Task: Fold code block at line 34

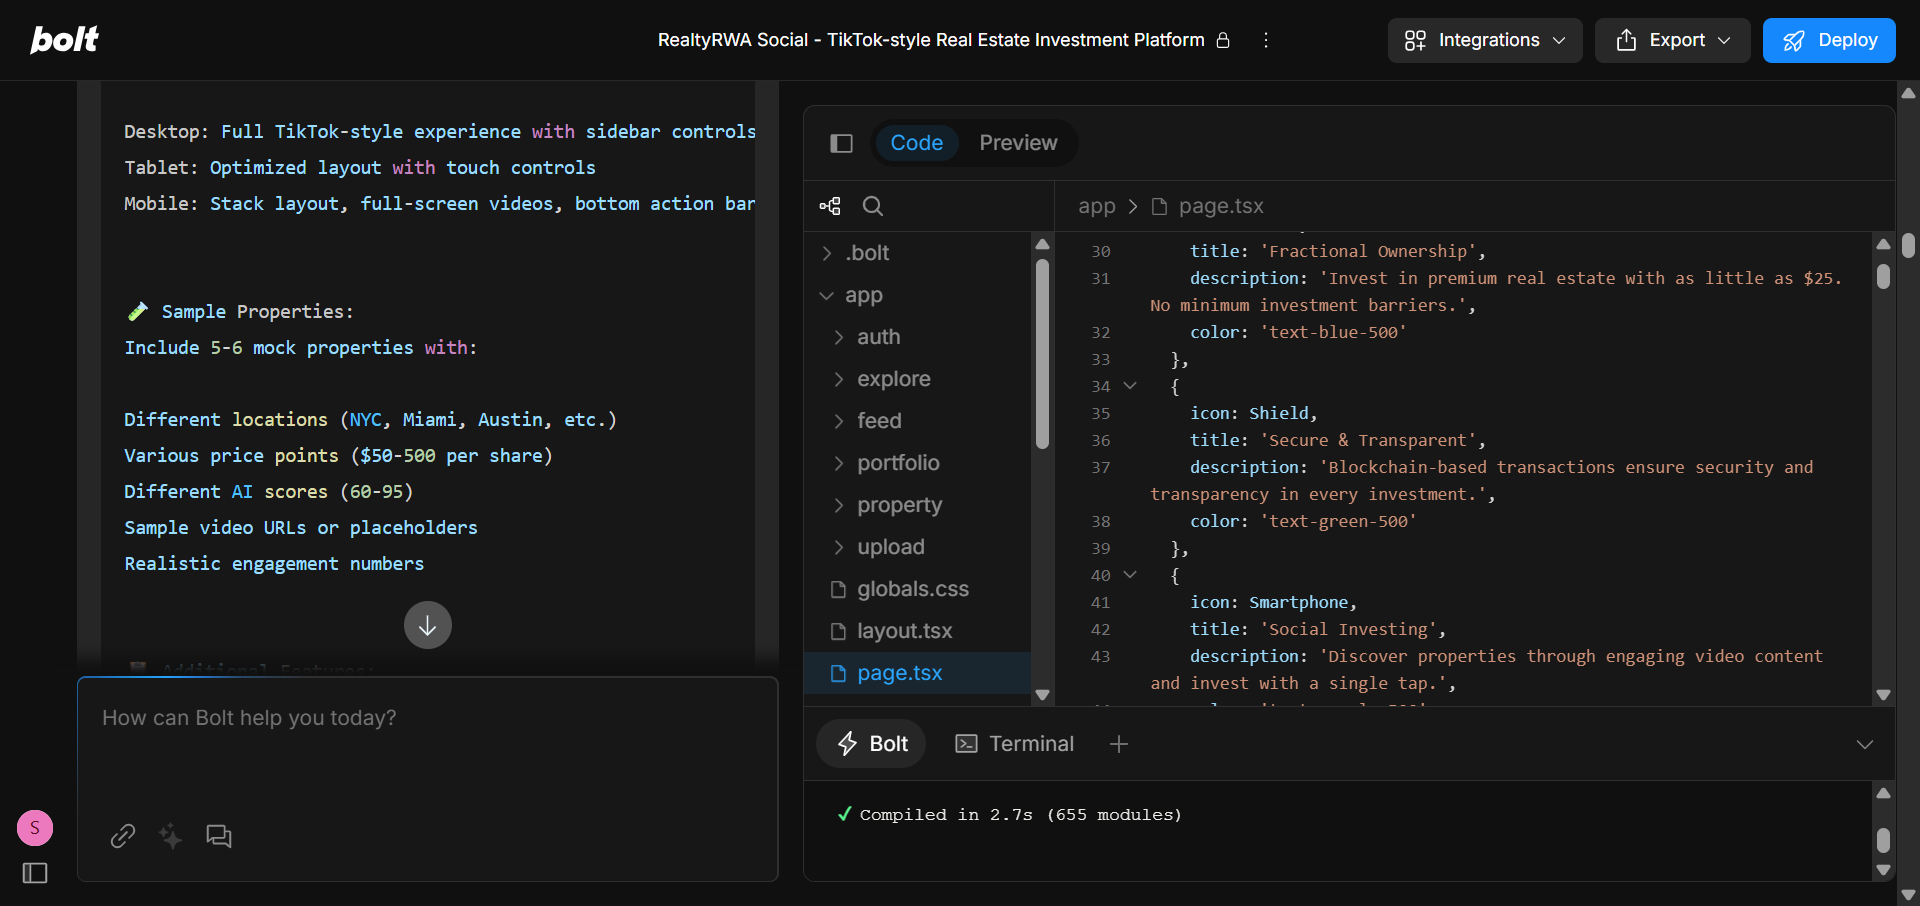Action: tap(1130, 386)
